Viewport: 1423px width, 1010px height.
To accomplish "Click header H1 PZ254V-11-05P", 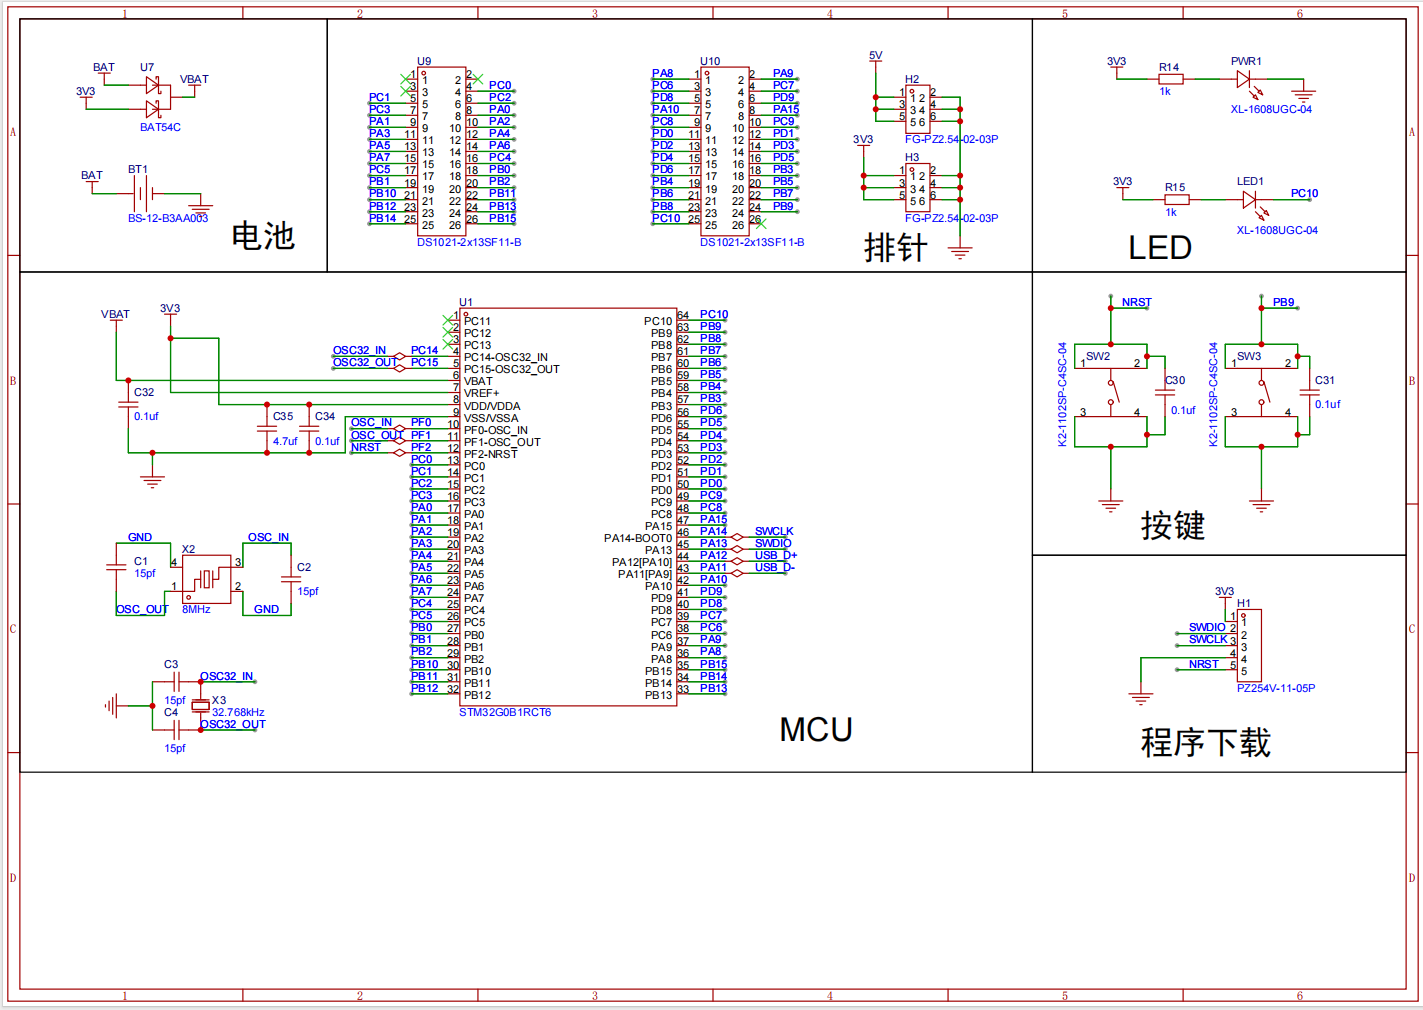I will point(1252,645).
